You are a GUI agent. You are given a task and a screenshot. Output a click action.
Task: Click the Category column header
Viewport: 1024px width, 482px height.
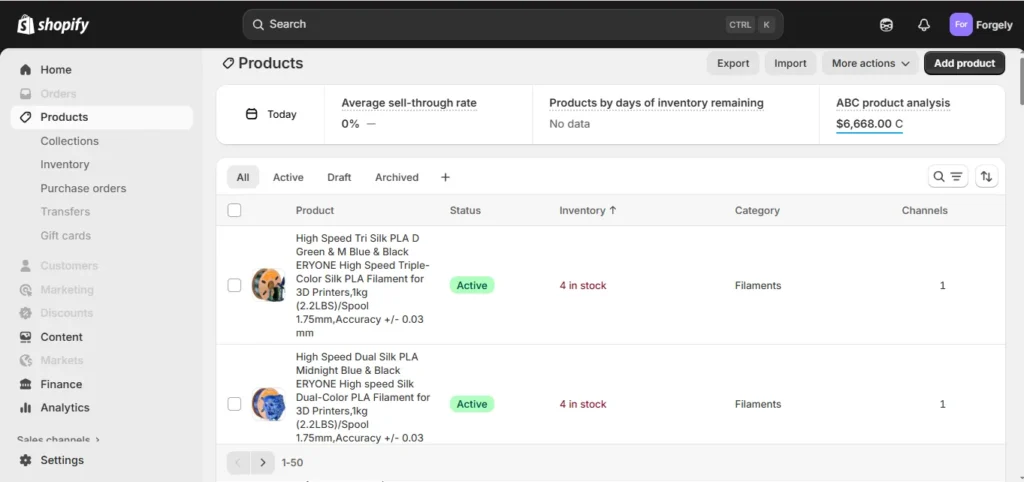757,210
